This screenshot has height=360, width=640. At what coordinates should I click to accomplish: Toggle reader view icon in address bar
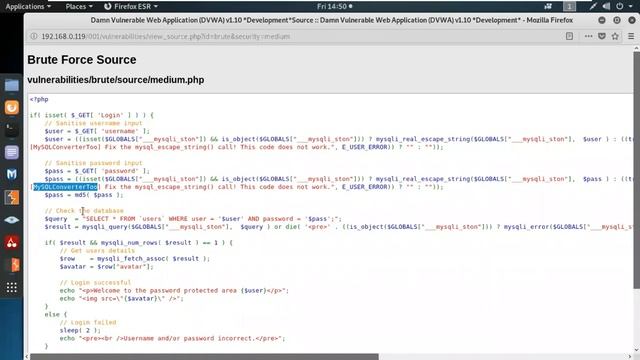[569, 36]
